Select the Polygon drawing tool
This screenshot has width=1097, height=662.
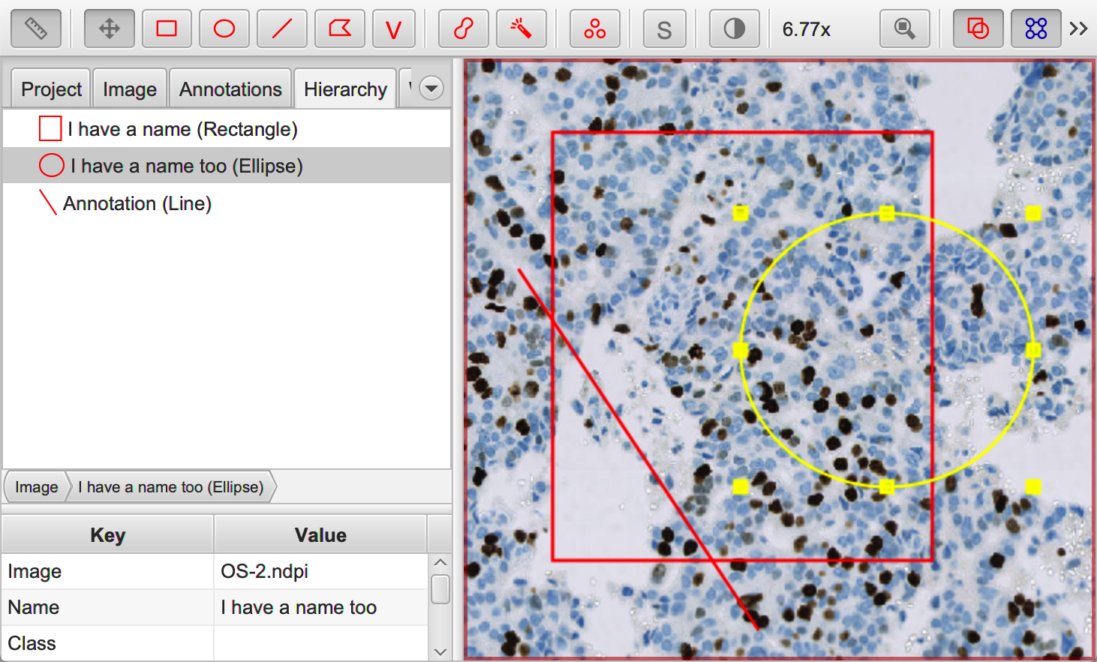pos(339,29)
